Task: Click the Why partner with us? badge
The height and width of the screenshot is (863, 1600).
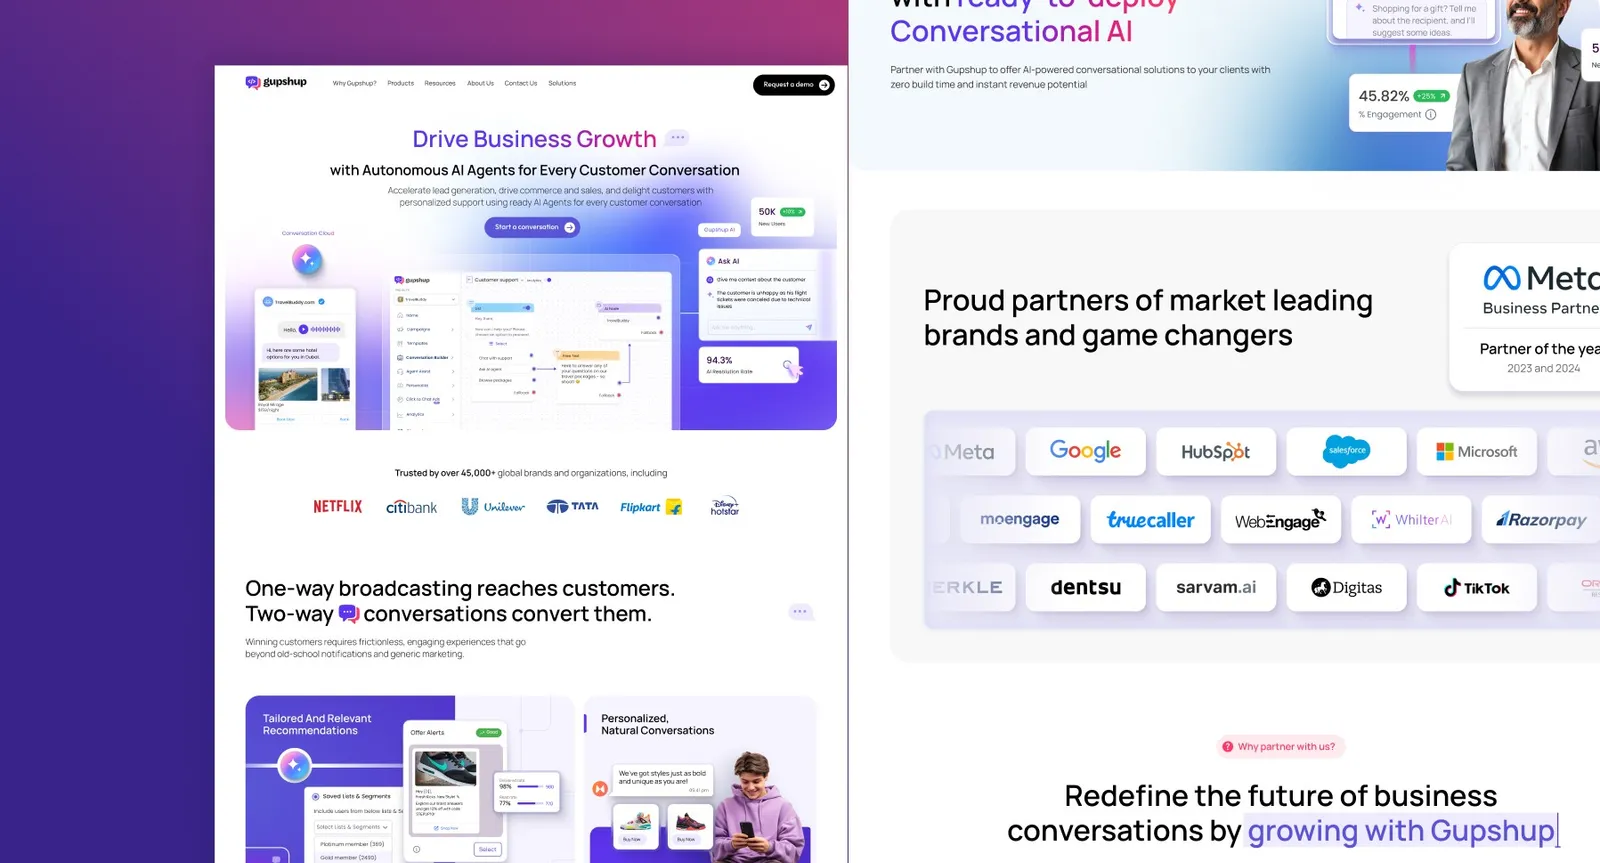Action: tap(1281, 746)
